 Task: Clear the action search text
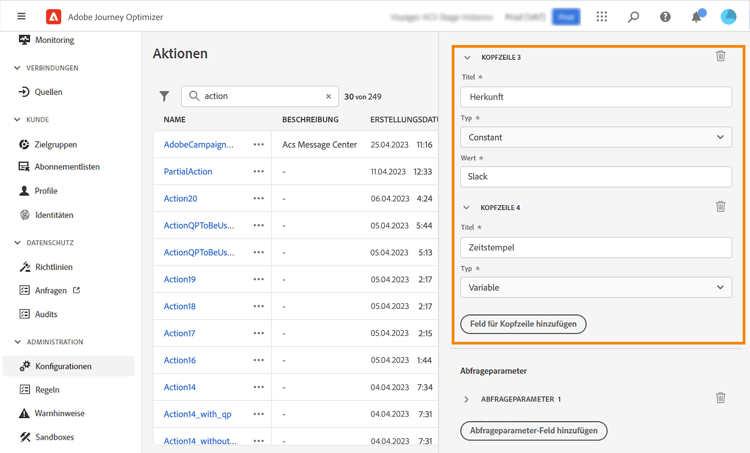point(328,96)
